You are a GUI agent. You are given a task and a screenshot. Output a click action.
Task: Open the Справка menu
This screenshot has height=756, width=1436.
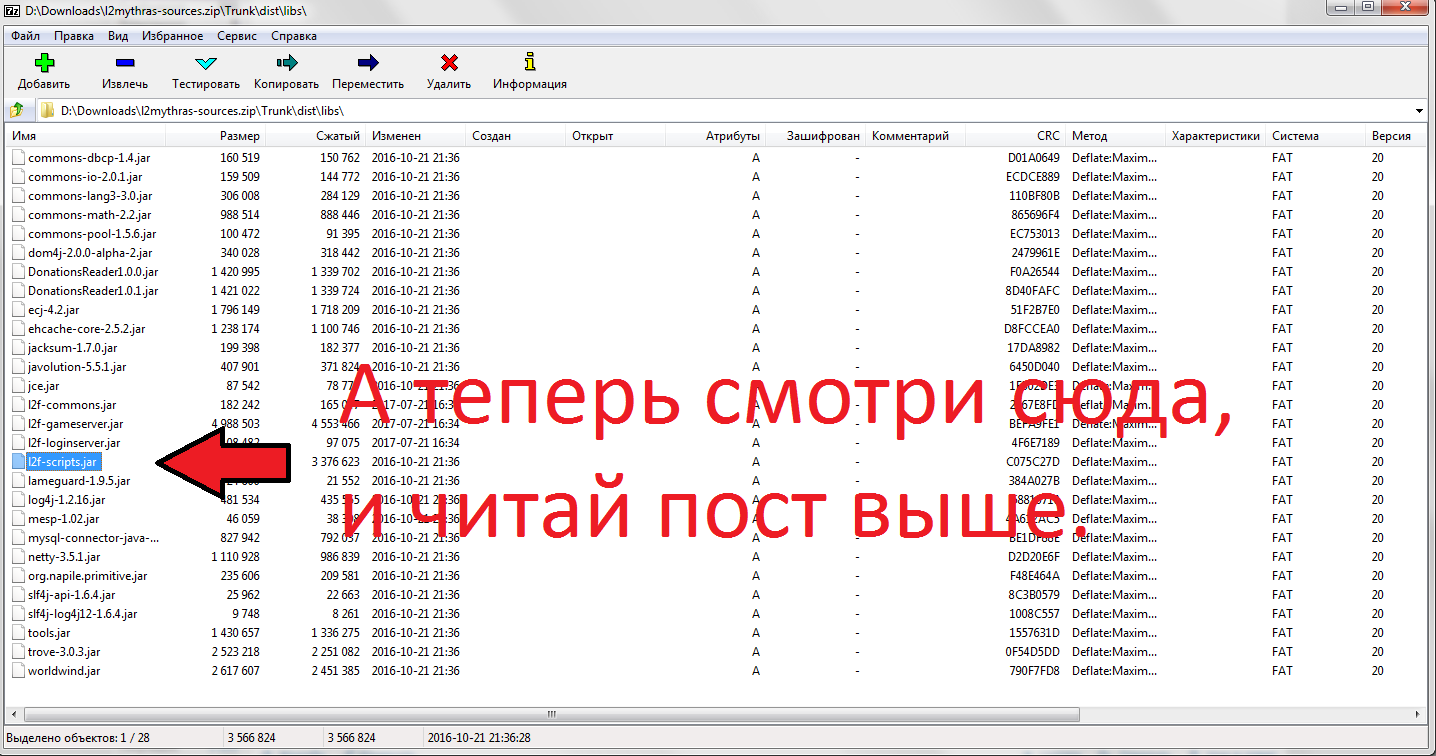[294, 36]
